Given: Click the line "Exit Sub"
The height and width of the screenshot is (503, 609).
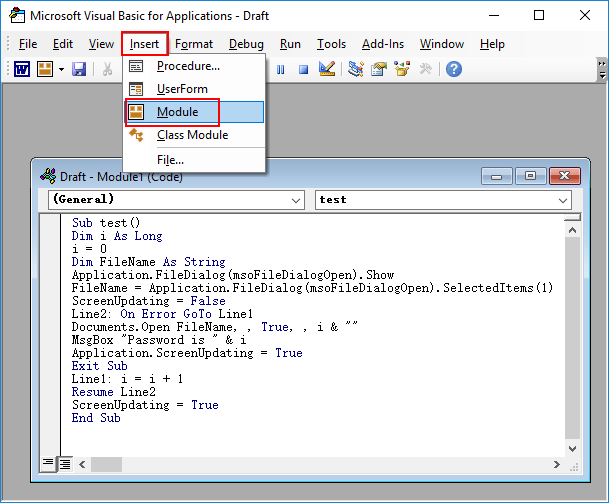Looking at the screenshot, I should coord(99,366).
